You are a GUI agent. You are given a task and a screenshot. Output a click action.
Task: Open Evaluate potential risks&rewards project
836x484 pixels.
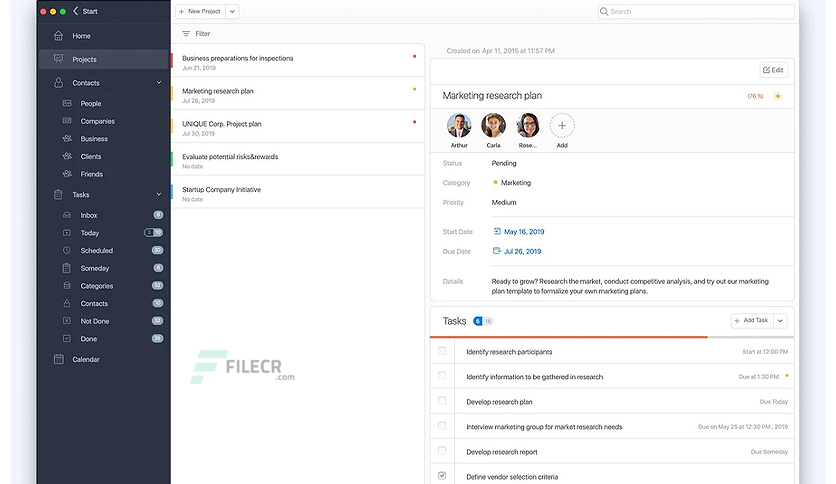pyautogui.click(x=298, y=160)
